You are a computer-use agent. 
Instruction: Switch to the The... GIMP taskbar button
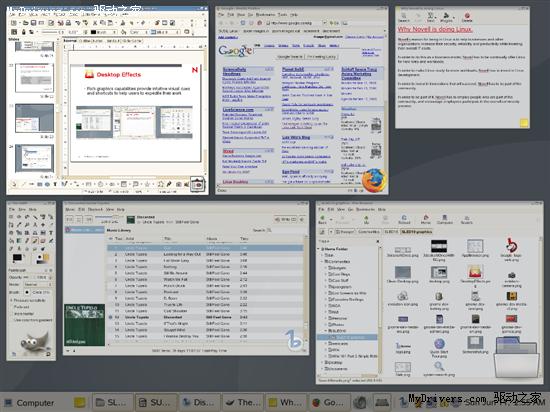pos(243,403)
